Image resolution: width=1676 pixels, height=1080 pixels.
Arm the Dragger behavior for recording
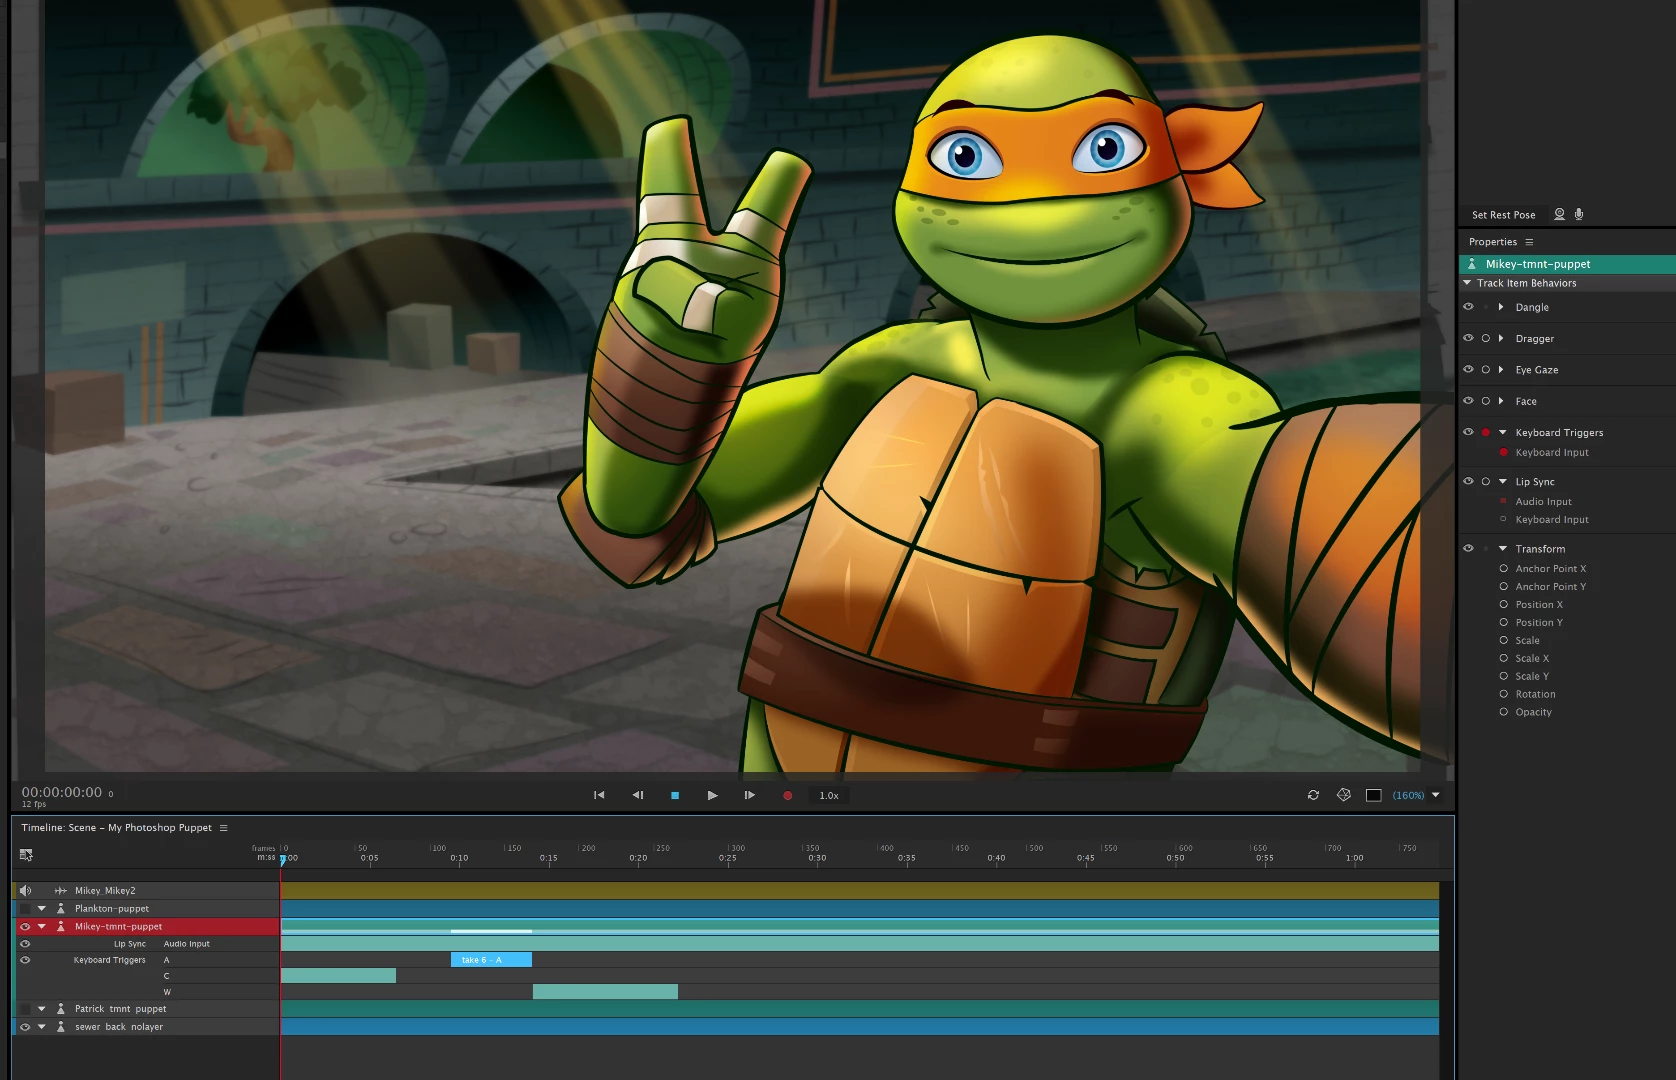[1486, 338]
